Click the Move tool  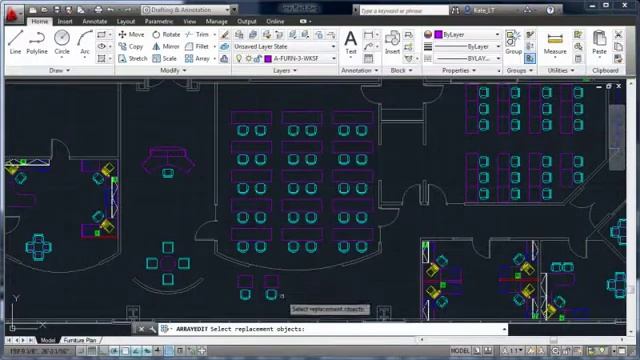(x=131, y=35)
